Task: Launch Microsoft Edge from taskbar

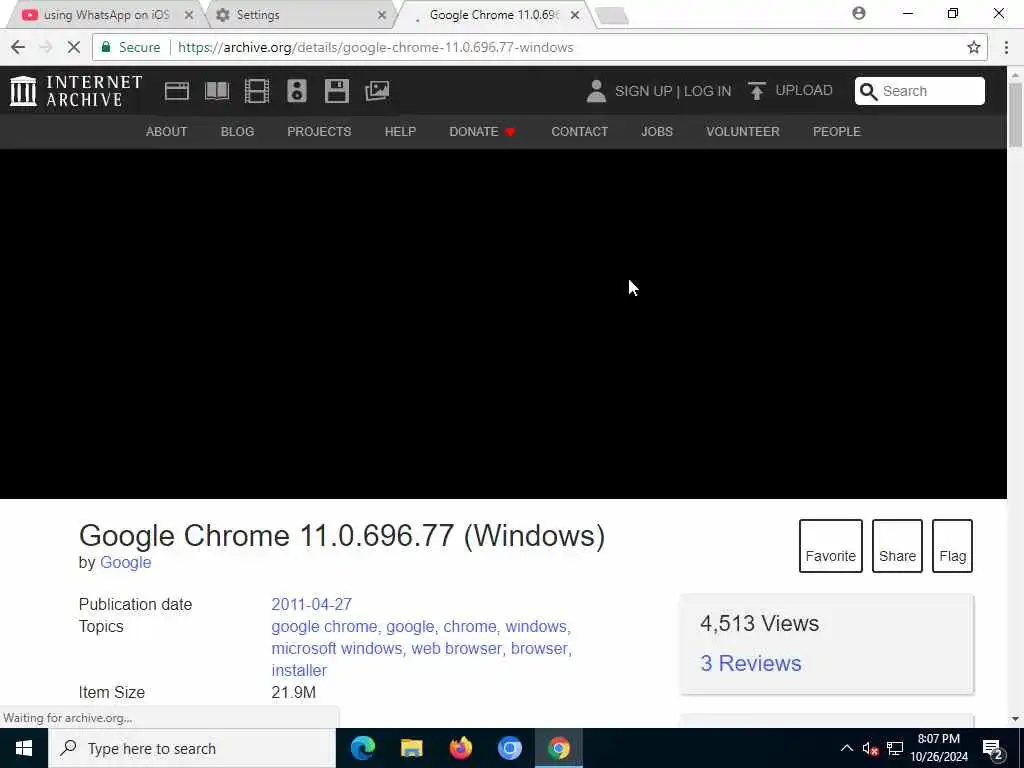Action: coord(362,748)
